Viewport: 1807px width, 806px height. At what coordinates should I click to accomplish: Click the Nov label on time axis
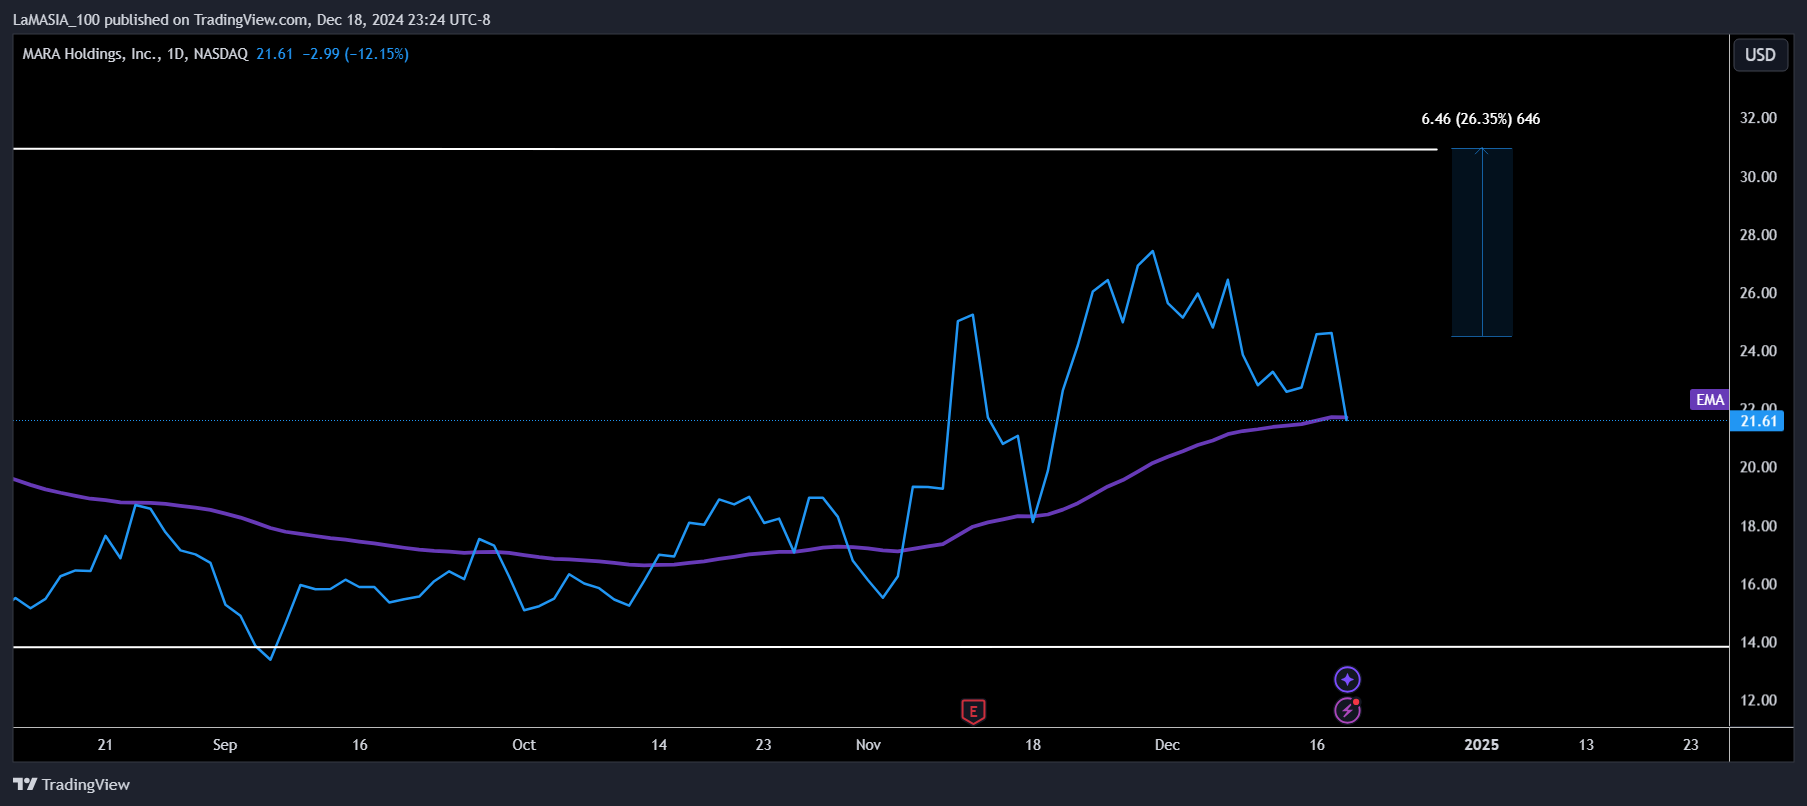pyautogui.click(x=868, y=745)
